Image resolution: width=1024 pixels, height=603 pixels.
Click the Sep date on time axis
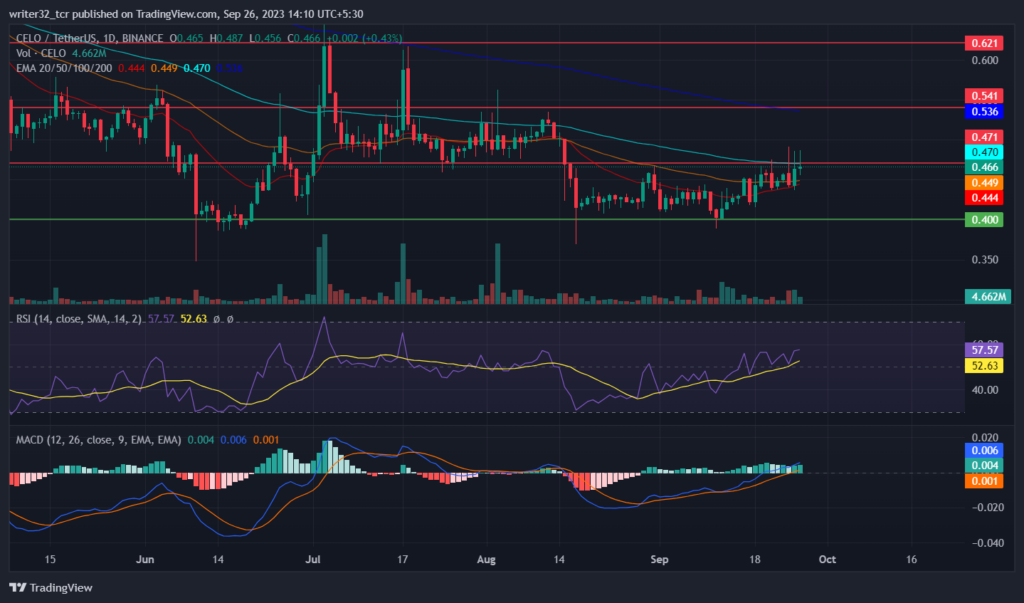660,559
